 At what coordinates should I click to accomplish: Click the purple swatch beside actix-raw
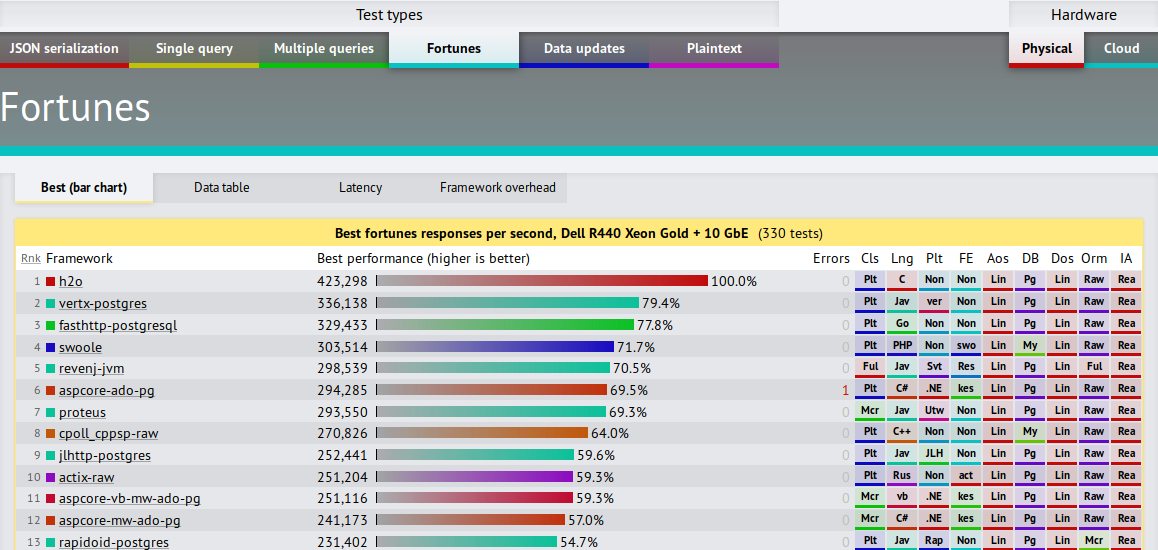click(x=50, y=478)
